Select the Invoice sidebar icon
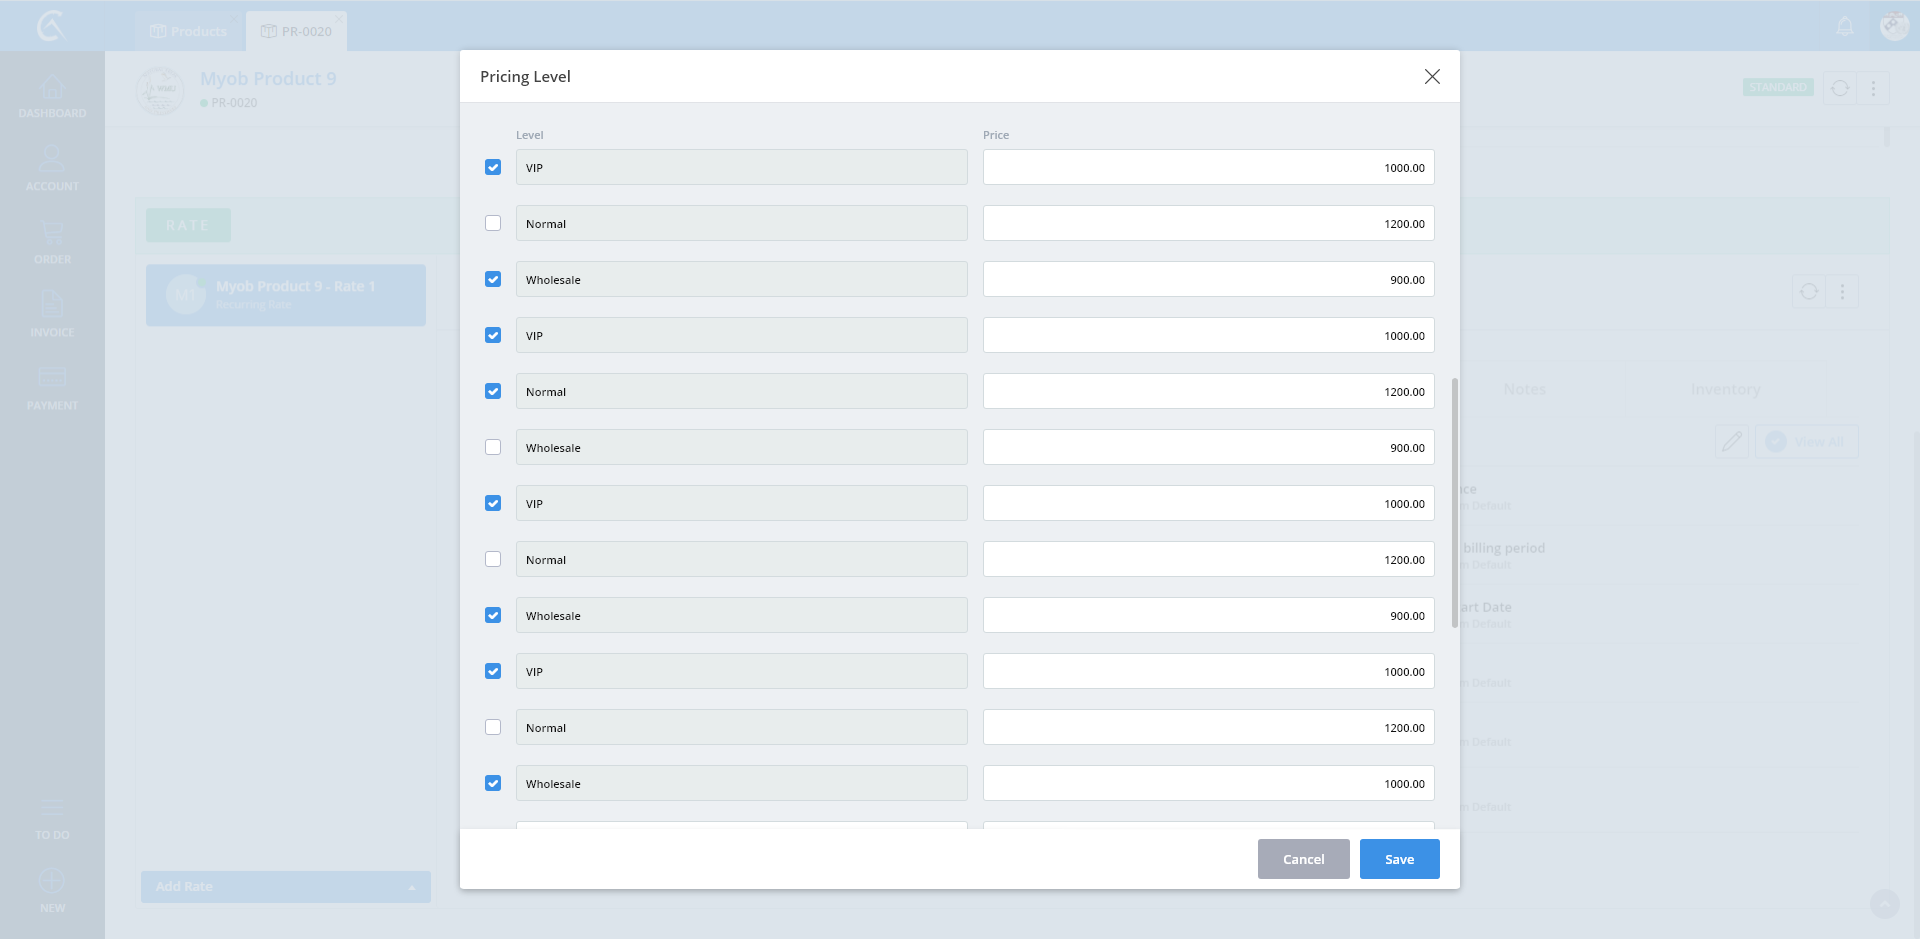The image size is (1920, 939). (x=52, y=314)
